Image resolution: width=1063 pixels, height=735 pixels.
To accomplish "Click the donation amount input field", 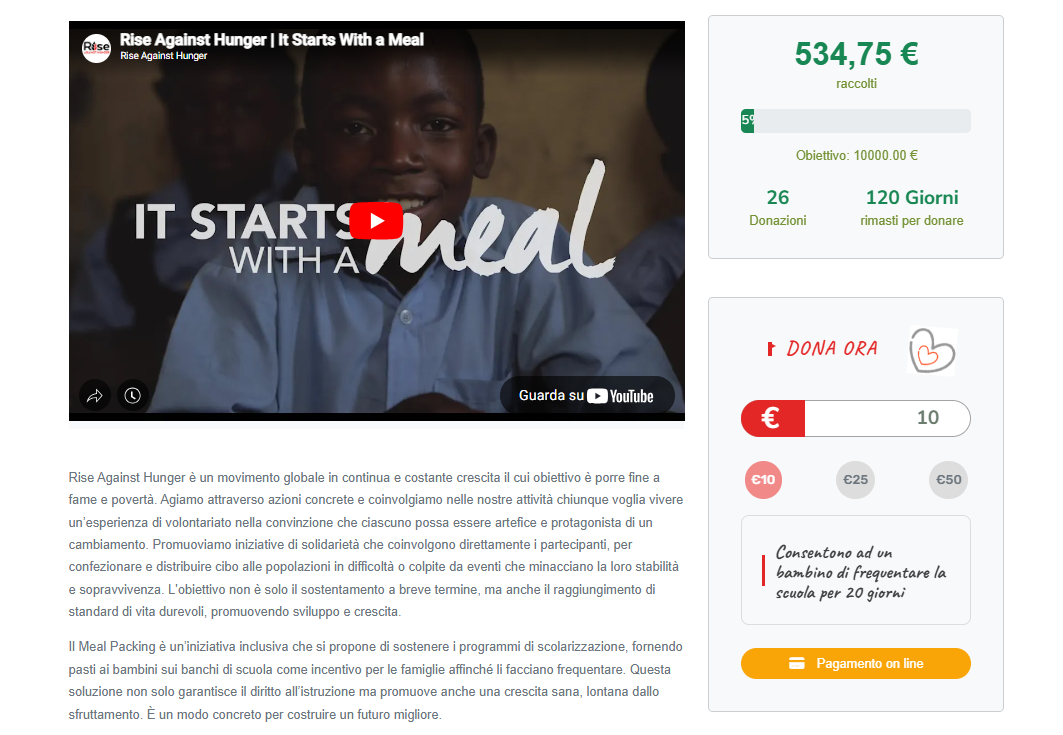I will pos(887,418).
